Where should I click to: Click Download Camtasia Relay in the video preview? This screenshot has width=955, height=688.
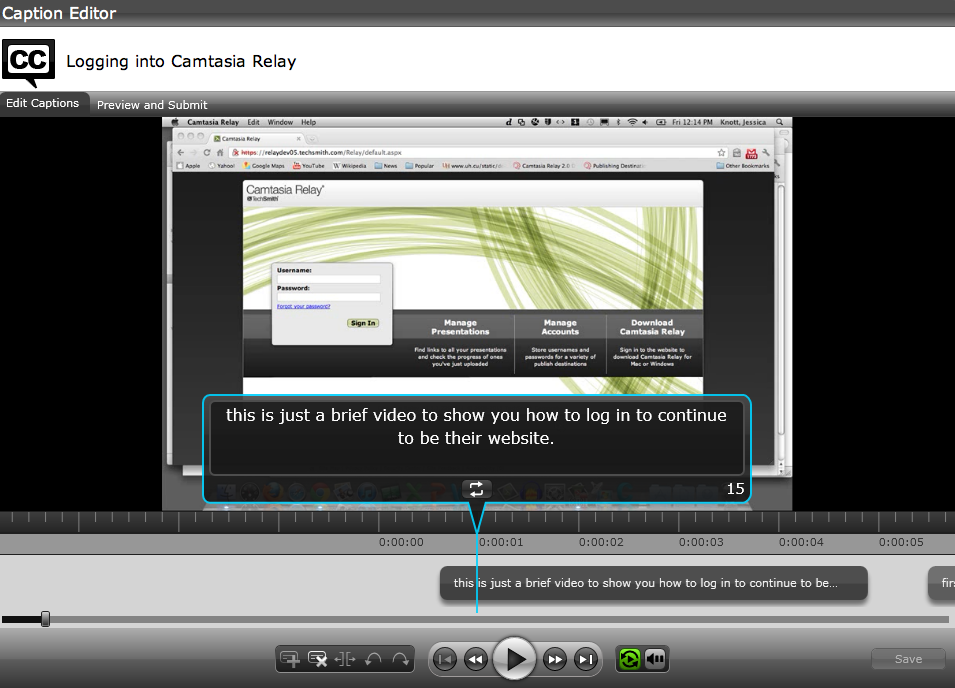coord(652,327)
